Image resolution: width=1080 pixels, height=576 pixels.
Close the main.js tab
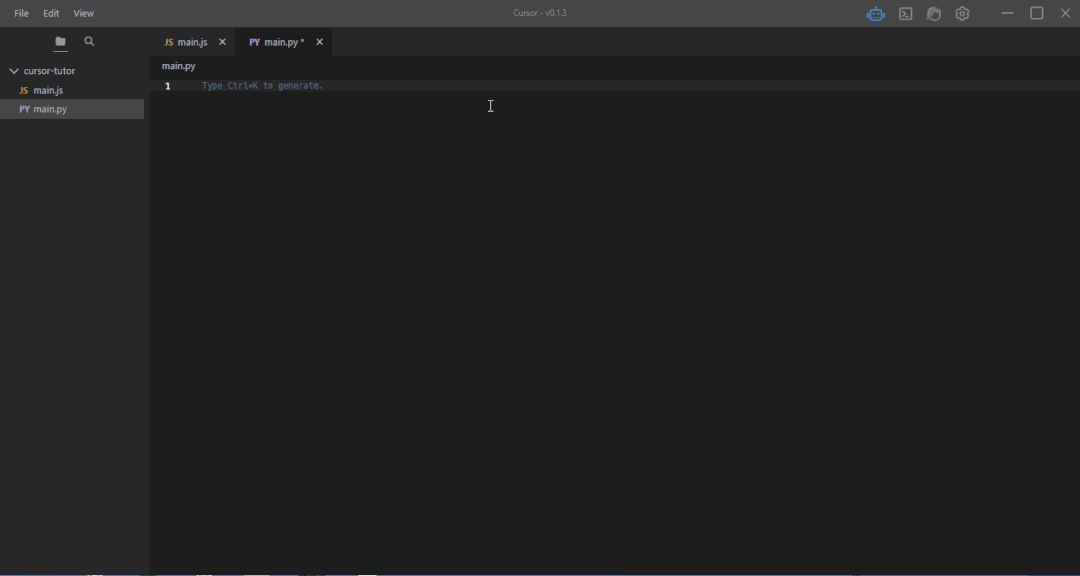pos(222,42)
